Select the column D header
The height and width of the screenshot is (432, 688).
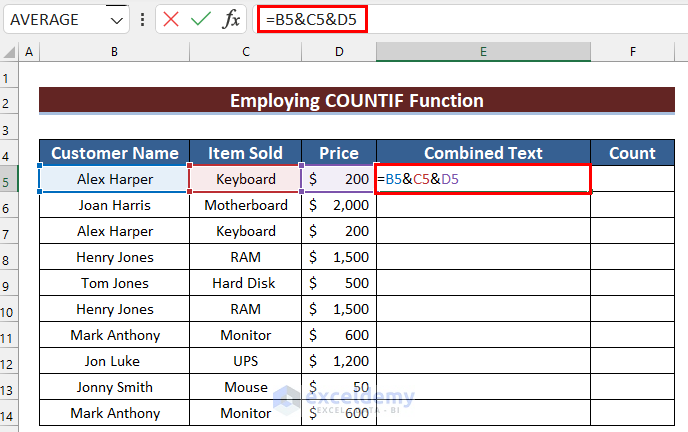pyautogui.click(x=339, y=52)
